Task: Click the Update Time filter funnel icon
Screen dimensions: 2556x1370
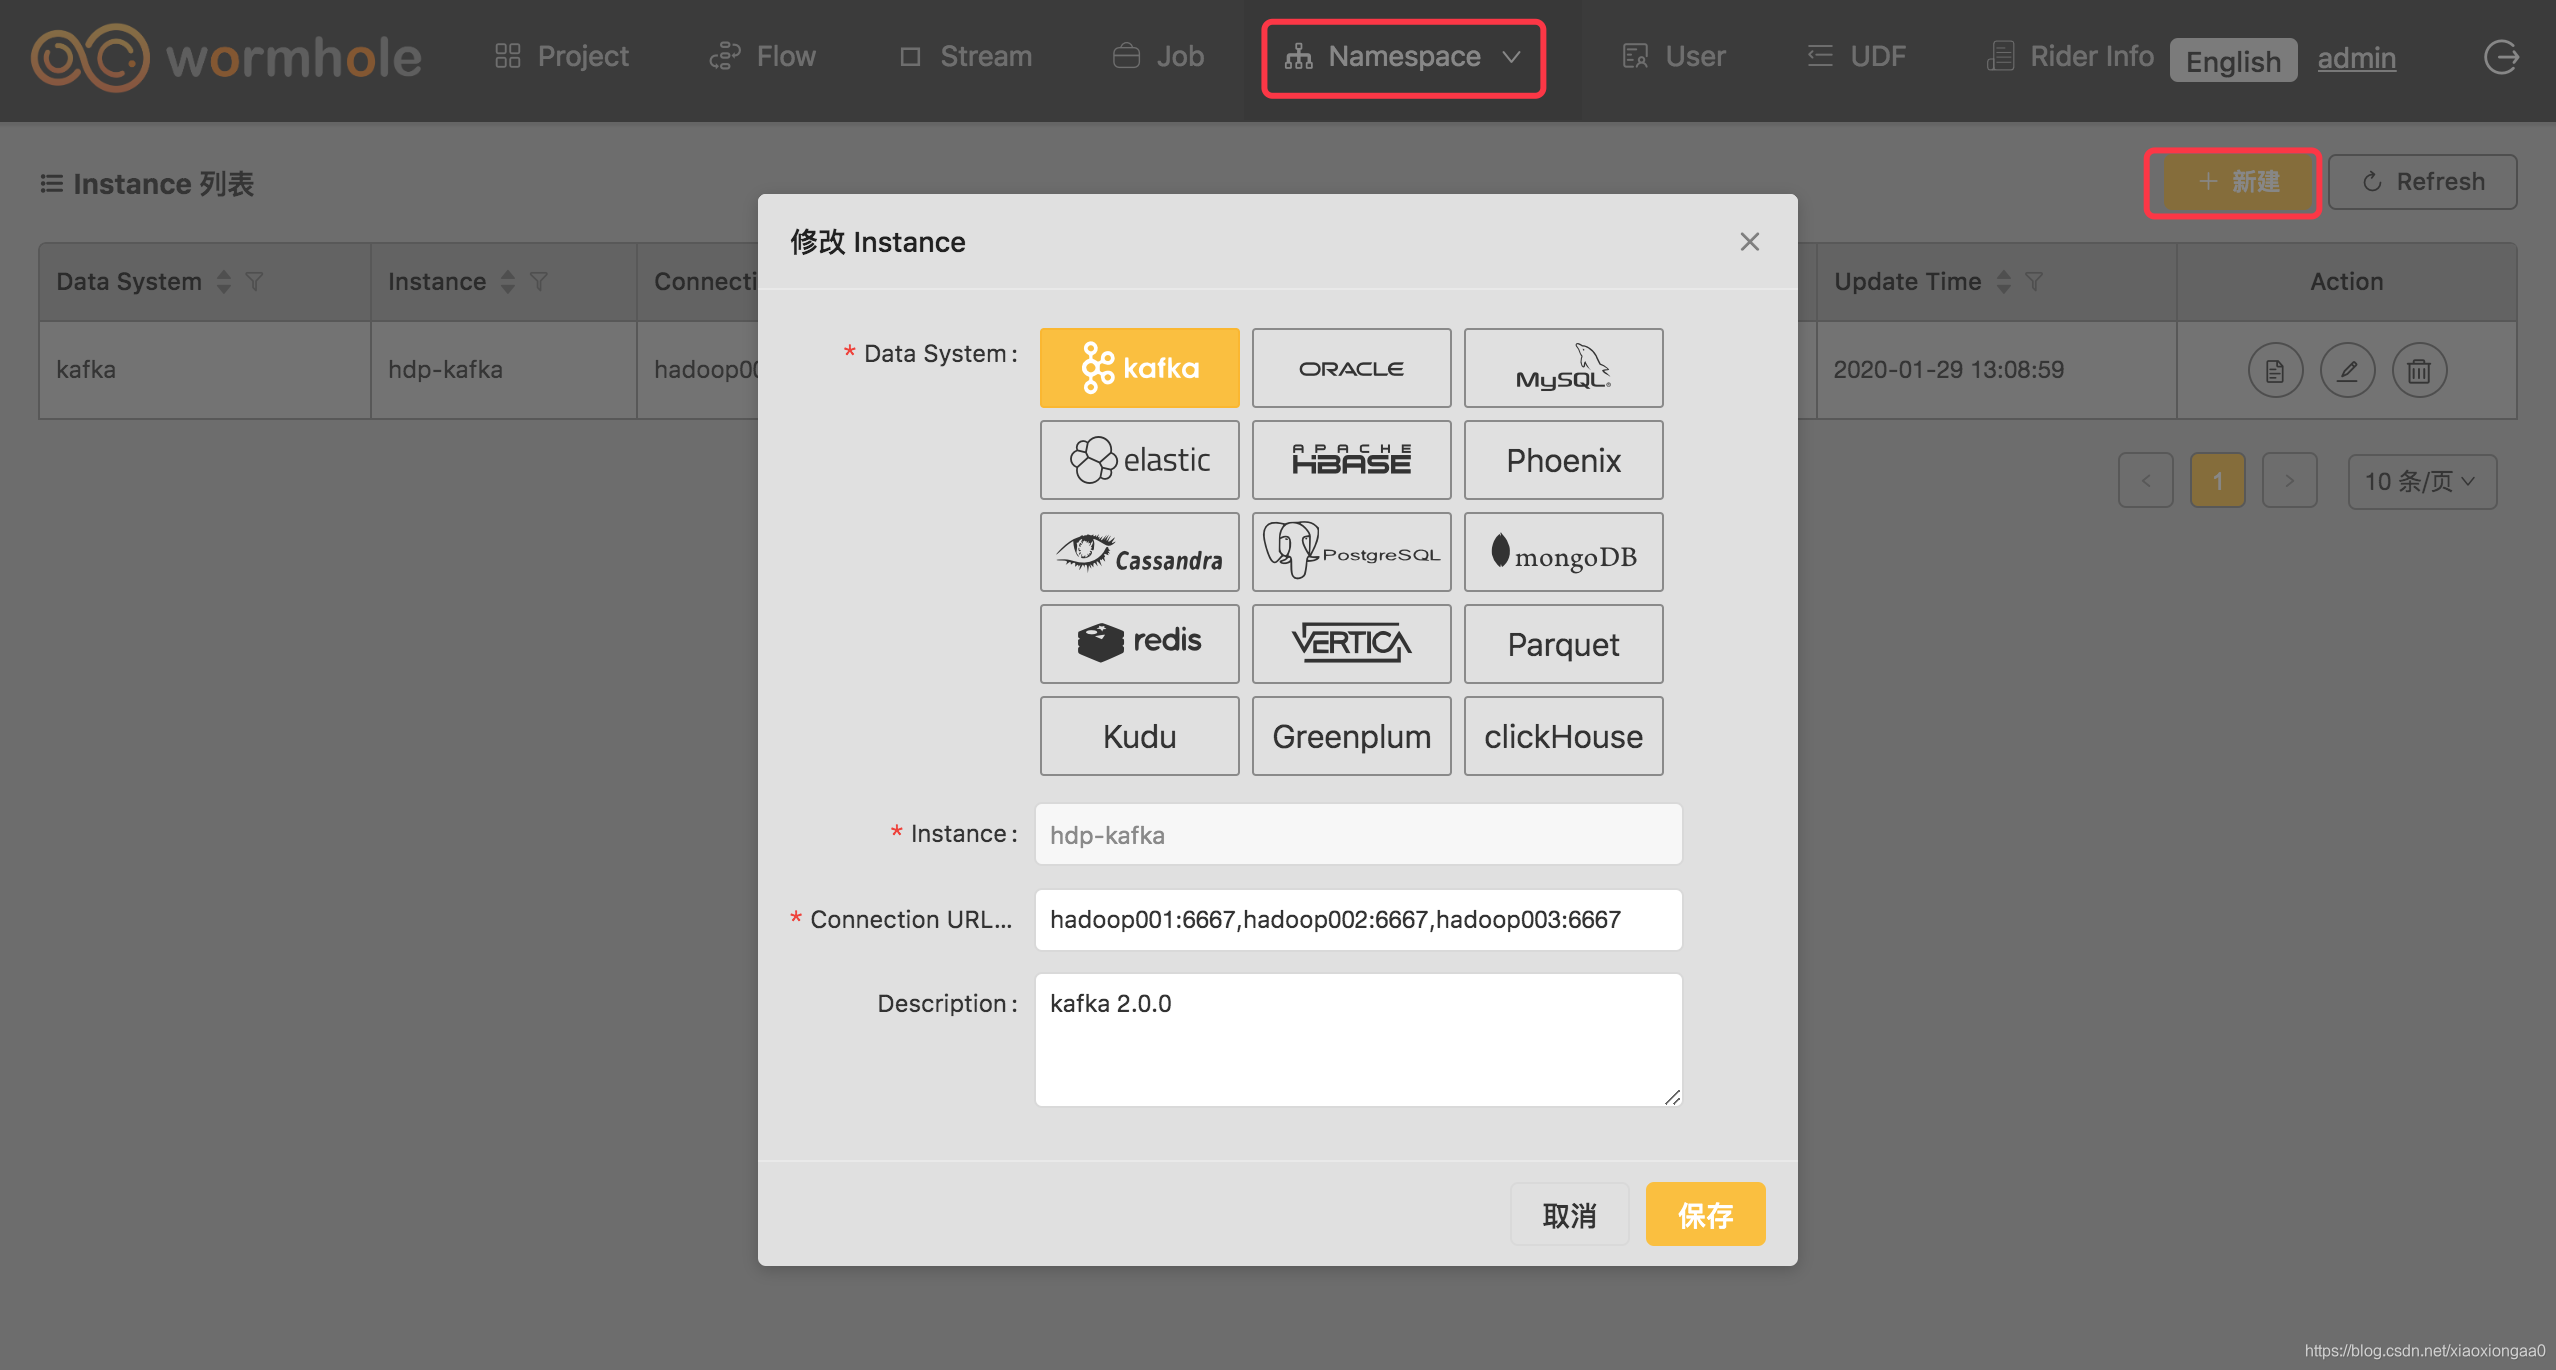Action: click(x=2034, y=282)
